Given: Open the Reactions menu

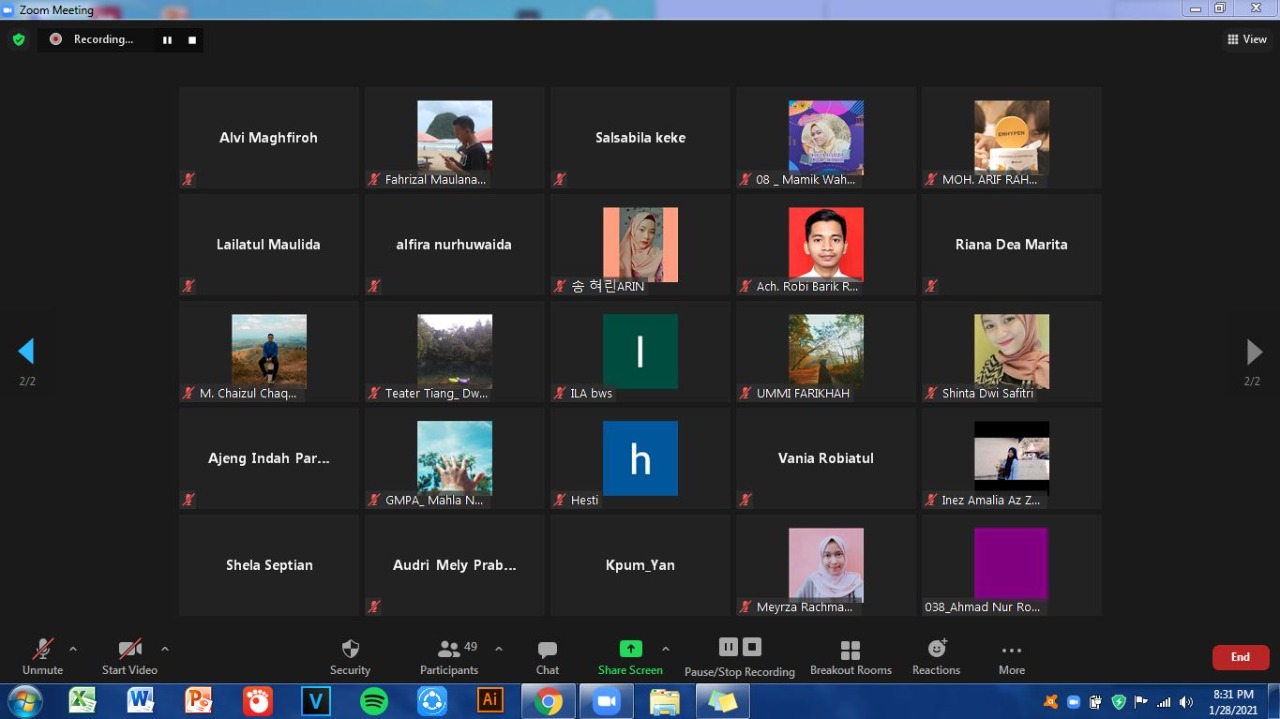Looking at the screenshot, I should [936, 656].
